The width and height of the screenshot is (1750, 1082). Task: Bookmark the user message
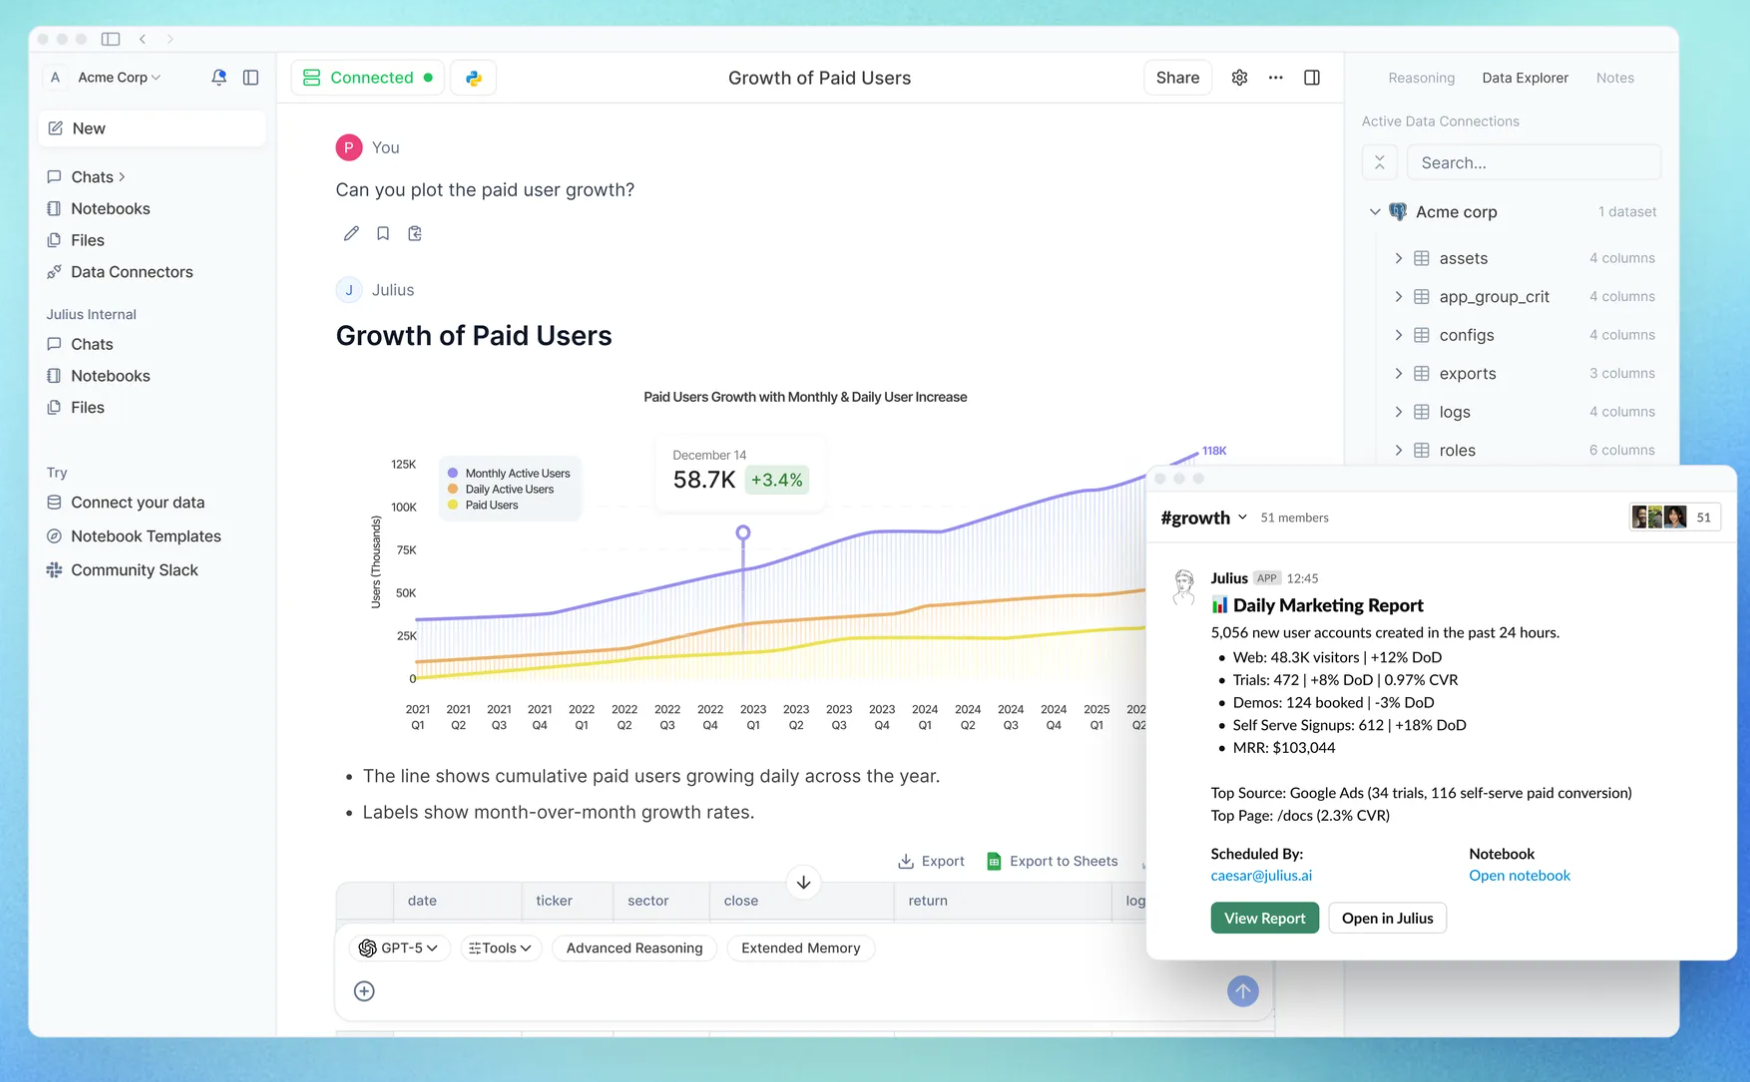(383, 233)
